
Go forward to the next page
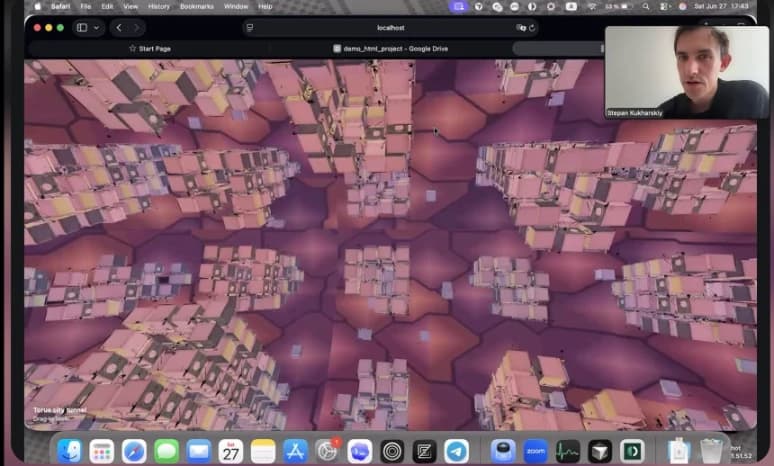pos(136,28)
